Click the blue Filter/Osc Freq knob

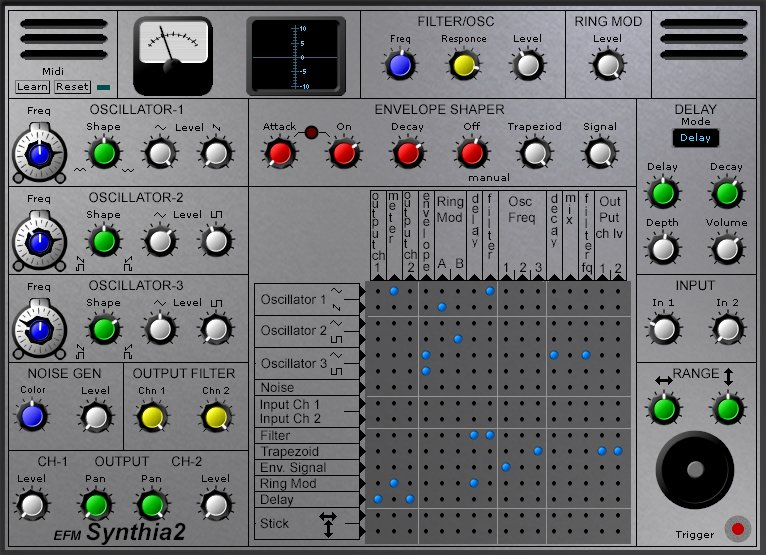401,66
